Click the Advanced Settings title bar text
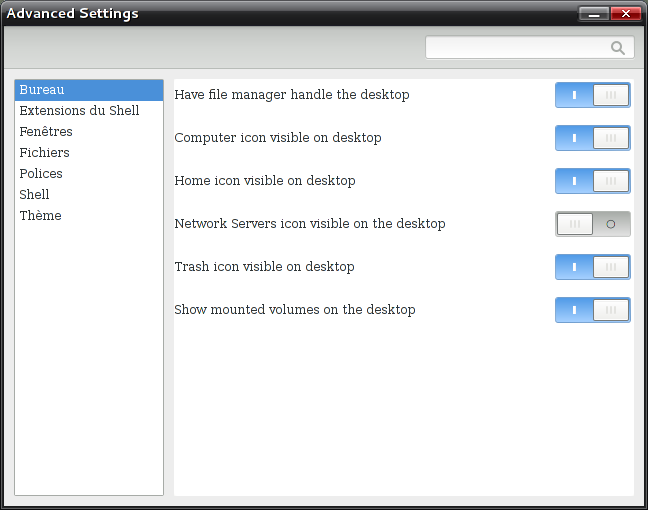Screen dimensions: 648x510 73,14
